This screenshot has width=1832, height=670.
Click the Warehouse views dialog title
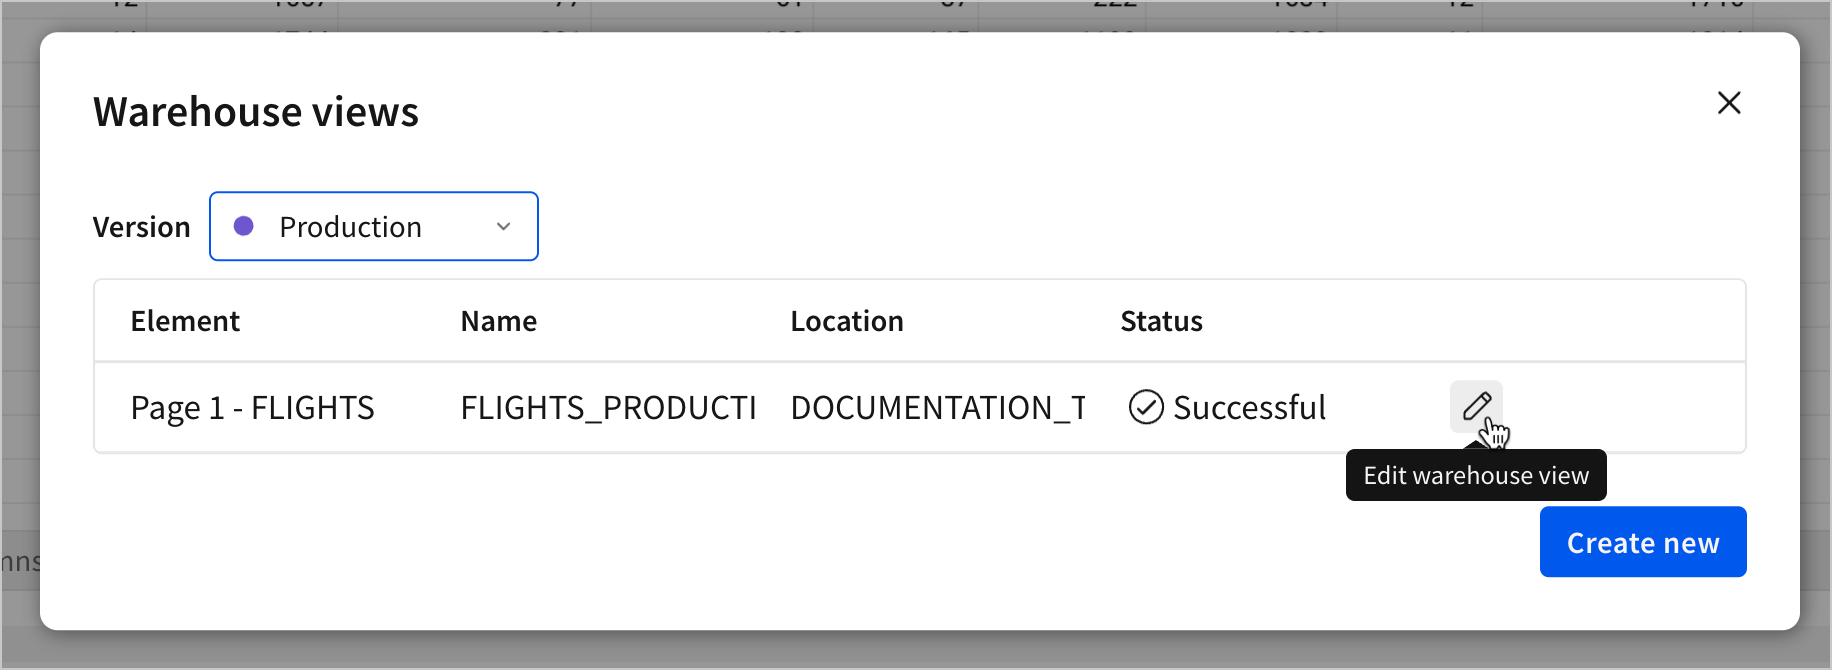(255, 111)
